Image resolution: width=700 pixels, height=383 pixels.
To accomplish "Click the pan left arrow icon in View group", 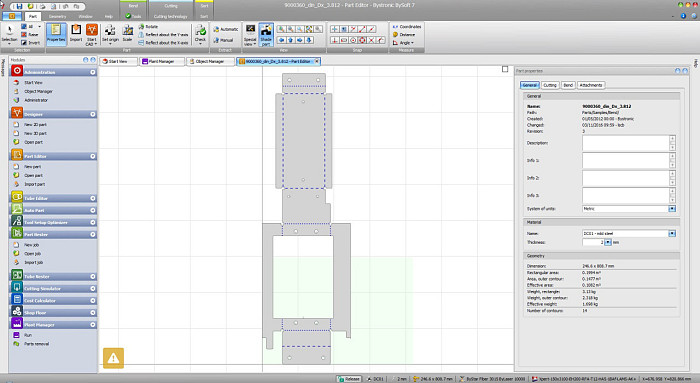I will pos(281,40).
